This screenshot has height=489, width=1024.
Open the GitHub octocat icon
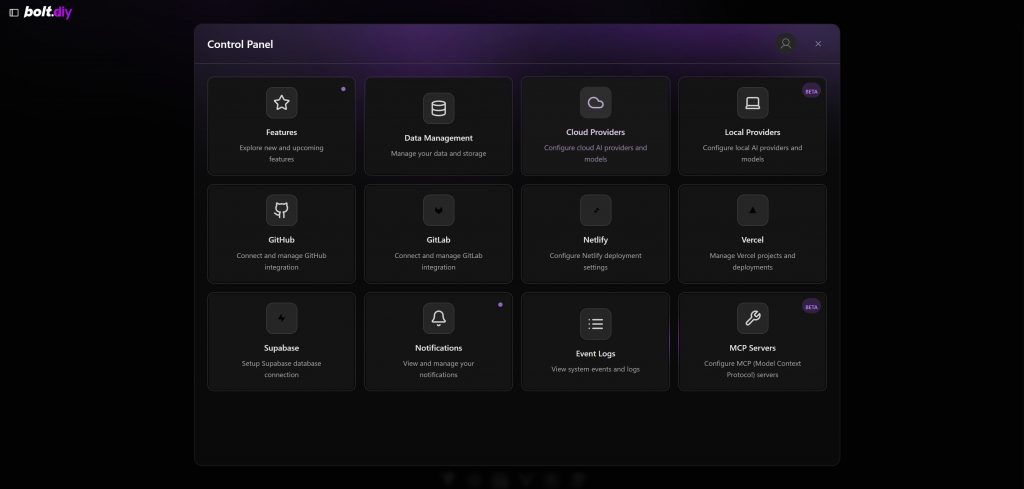click(x=281, y=210)
